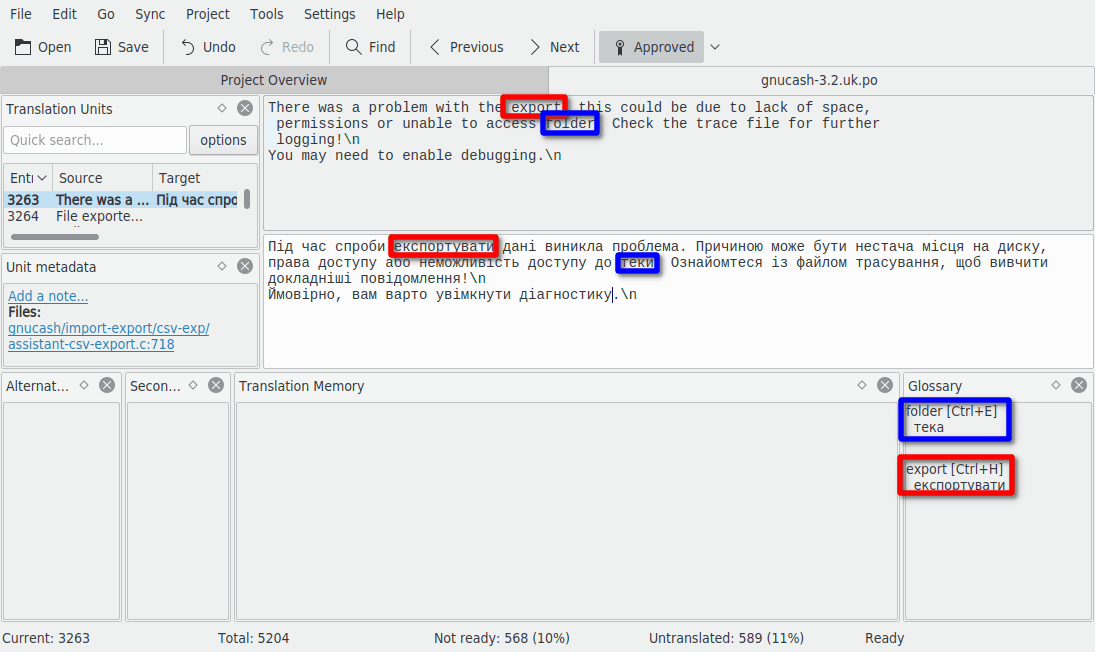This screenshot has height=652, width=1095.
Task: Expand the Approved dropdown arrow
Action: point(715,47)
